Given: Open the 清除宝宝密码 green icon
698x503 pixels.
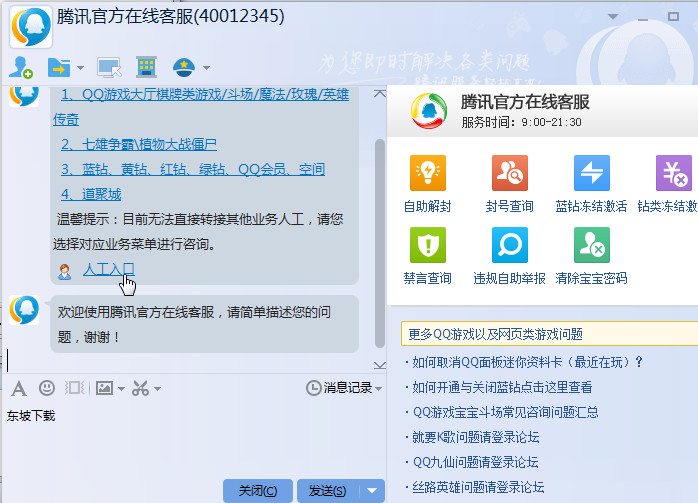Looking at the screenshot, I should coord(592,245).
